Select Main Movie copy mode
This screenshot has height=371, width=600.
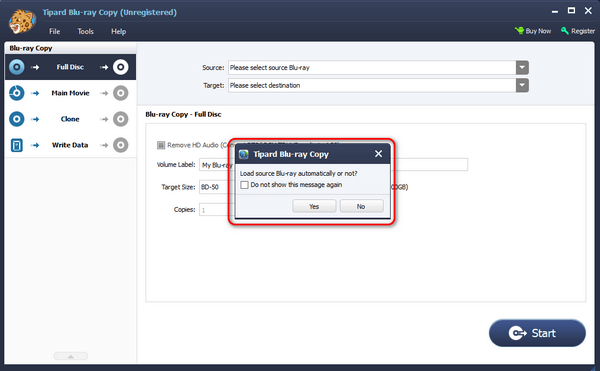[70, 93]
